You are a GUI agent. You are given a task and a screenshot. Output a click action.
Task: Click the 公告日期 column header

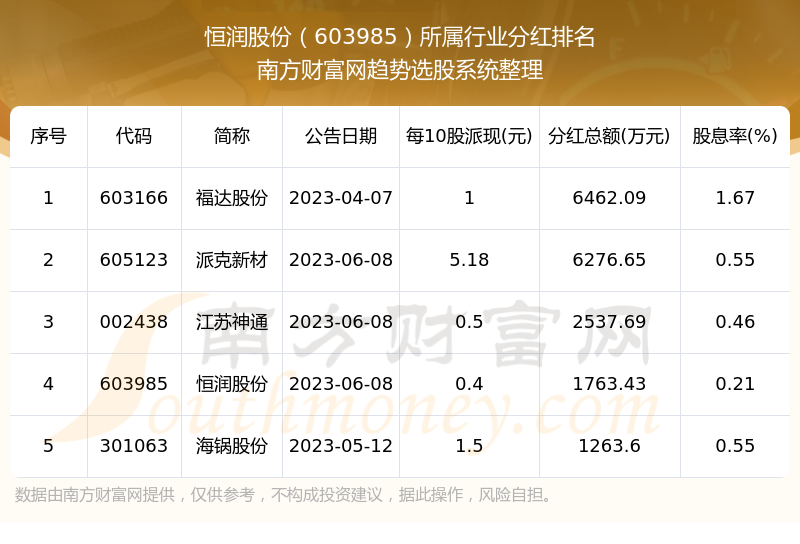pyautogui.click(x=341, y=136)
